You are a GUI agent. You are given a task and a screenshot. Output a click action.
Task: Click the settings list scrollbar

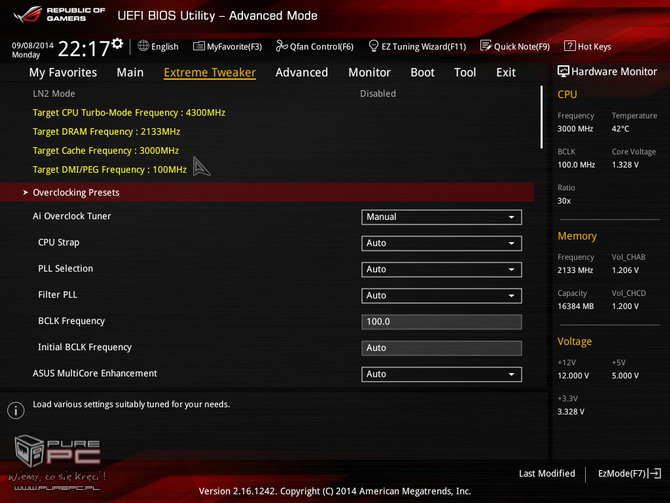tap(541, 118)
